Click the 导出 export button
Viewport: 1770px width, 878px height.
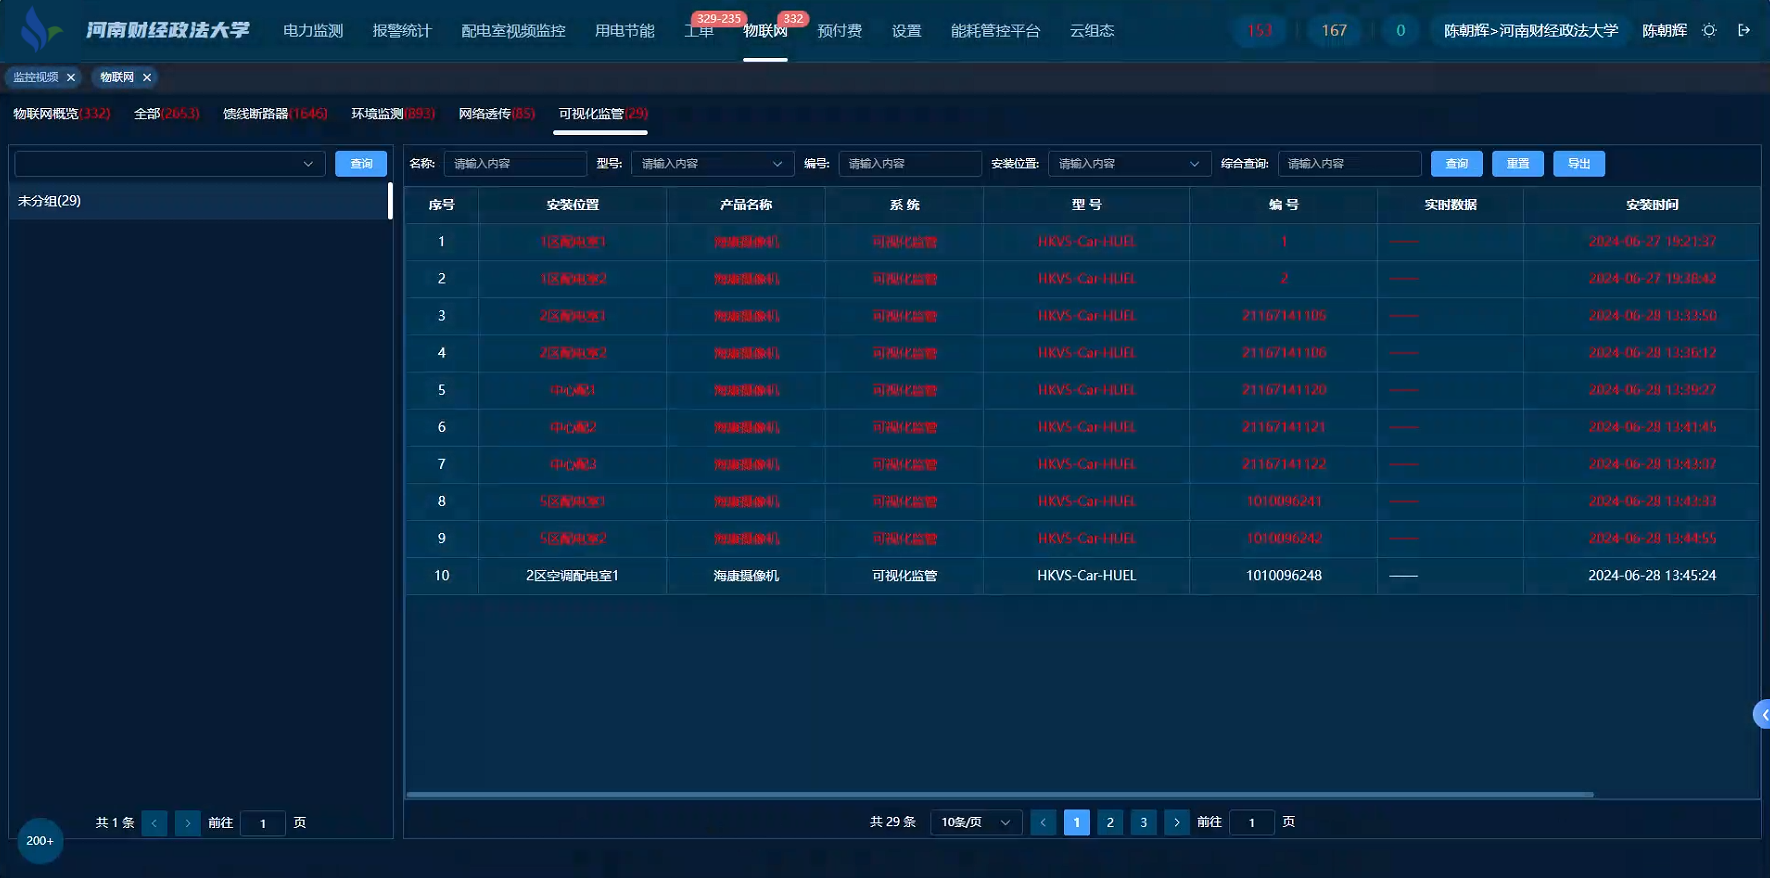point(1578,164)
